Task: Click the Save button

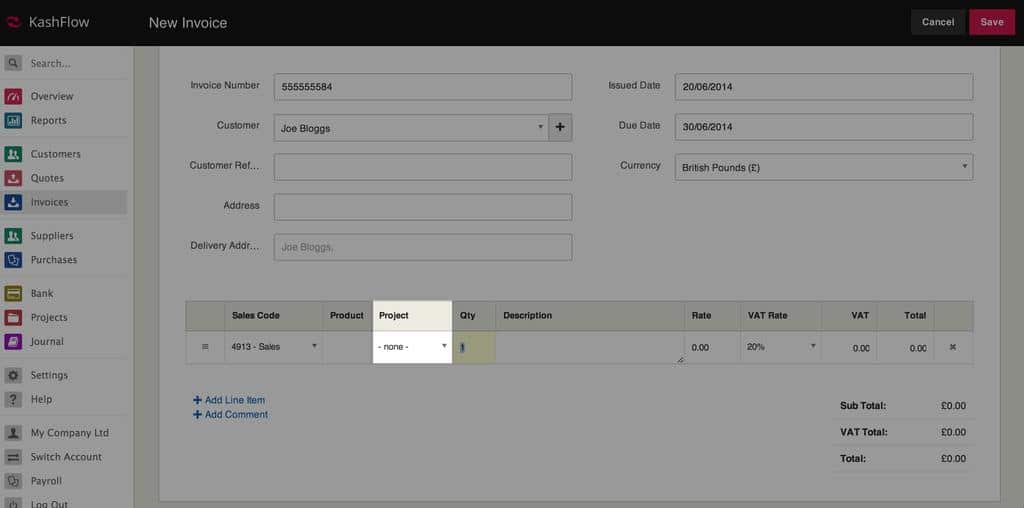Action: coord(991,22)
